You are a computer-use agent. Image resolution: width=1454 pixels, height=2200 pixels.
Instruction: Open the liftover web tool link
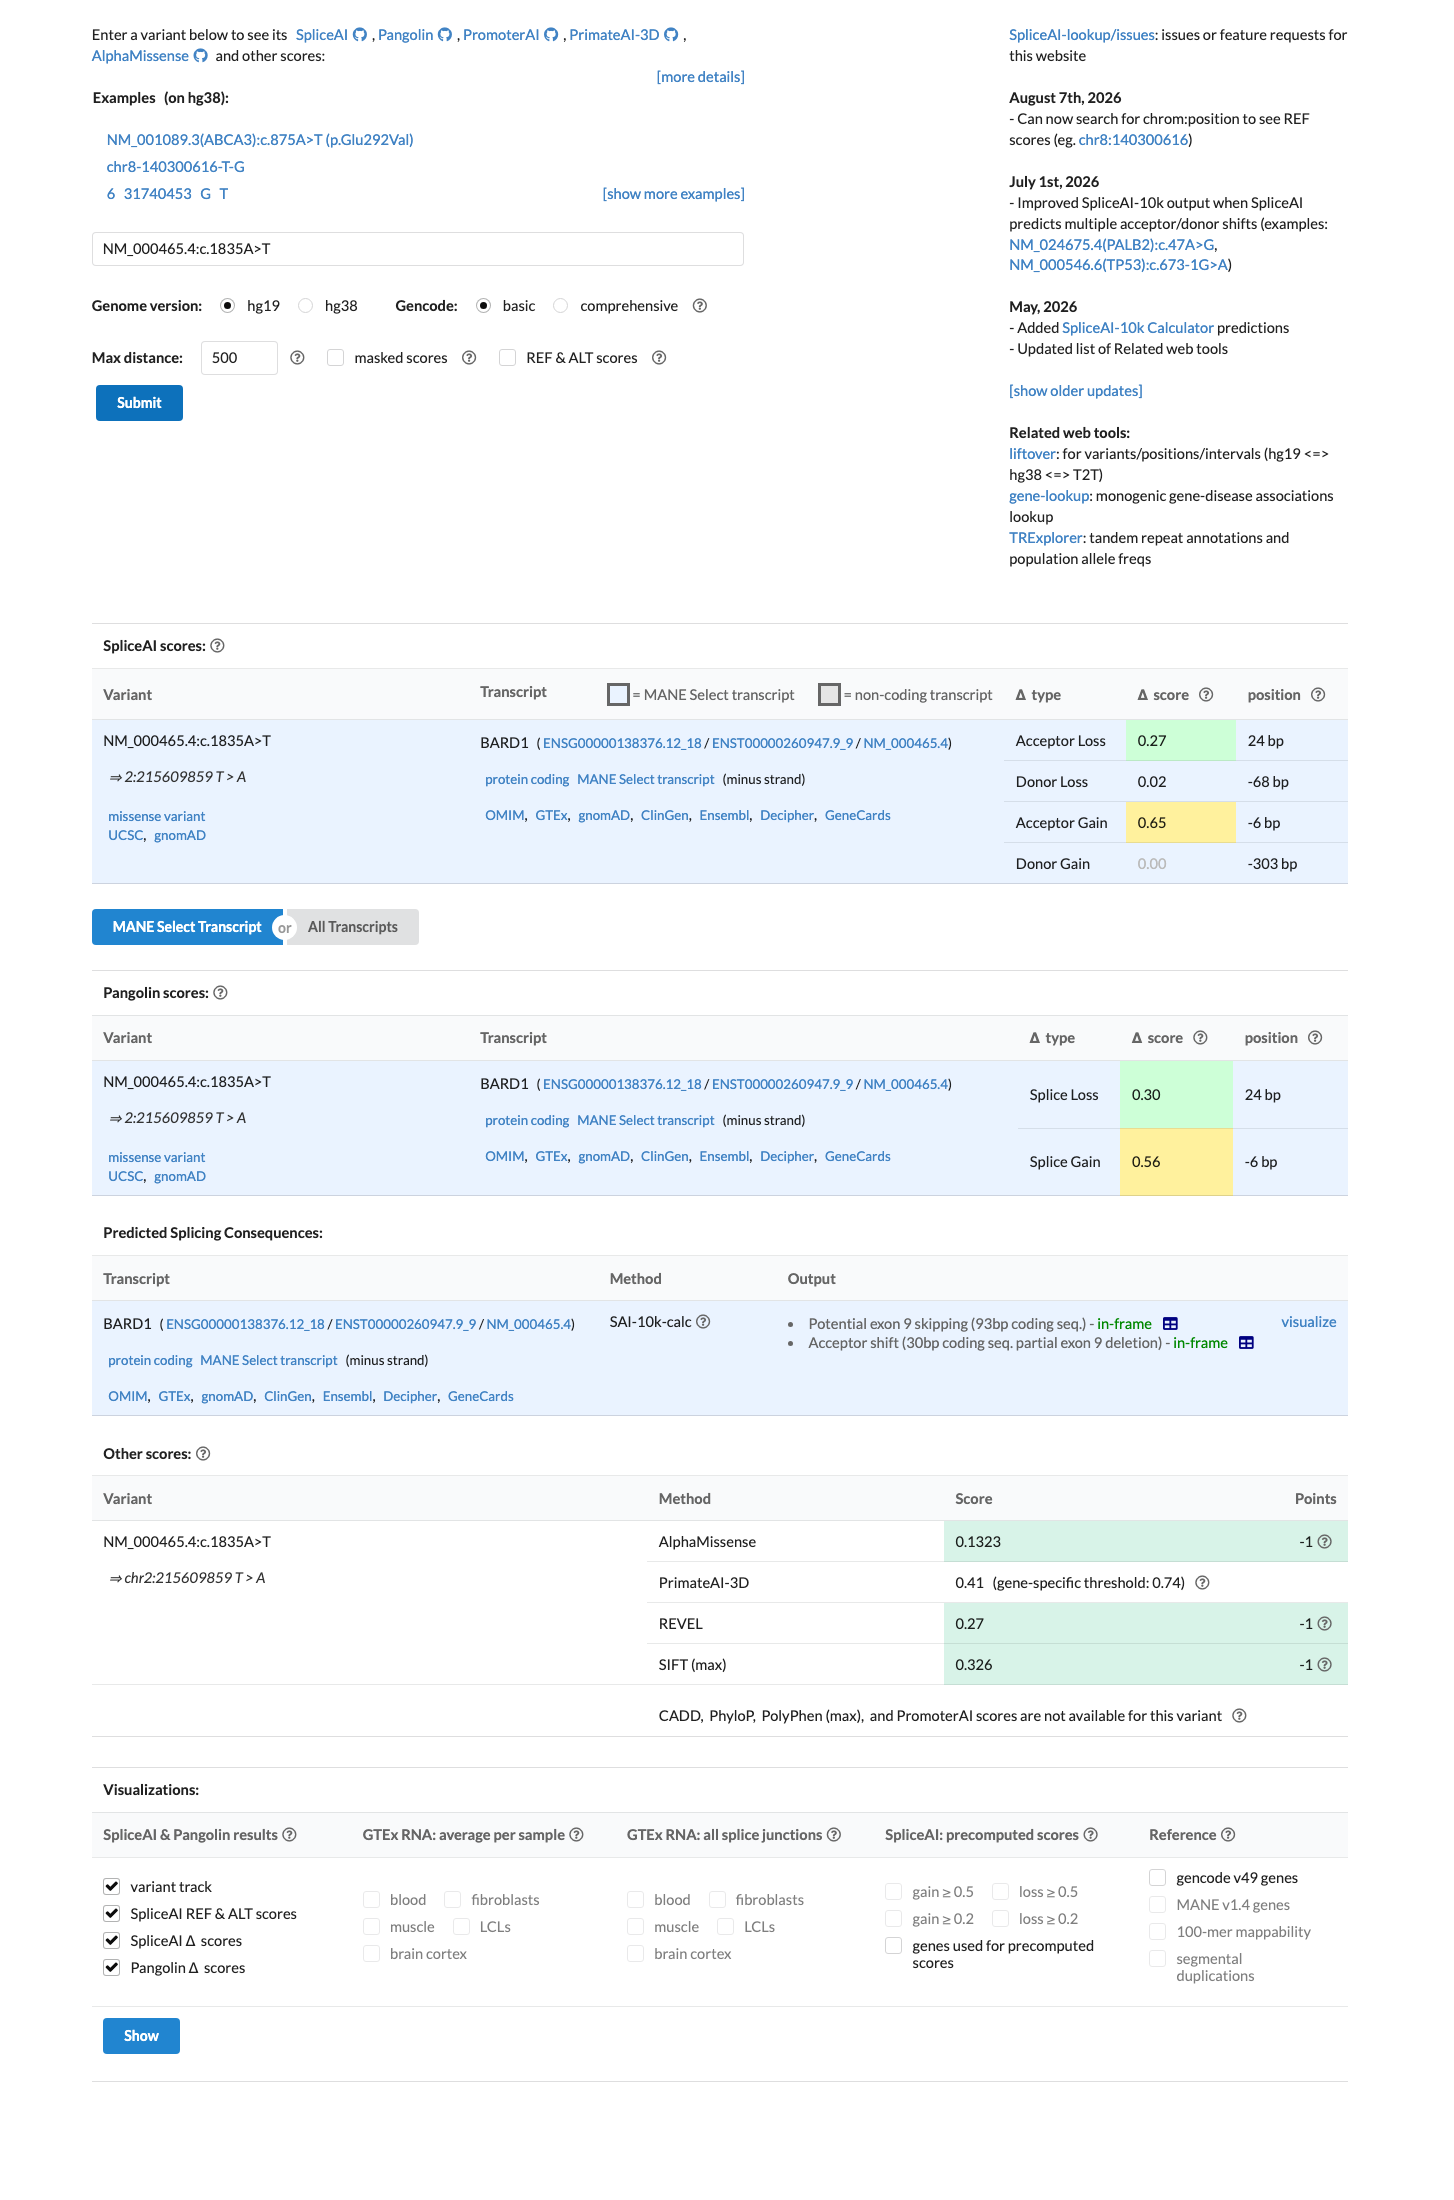pyautogui.click(x=1033, y=454)
